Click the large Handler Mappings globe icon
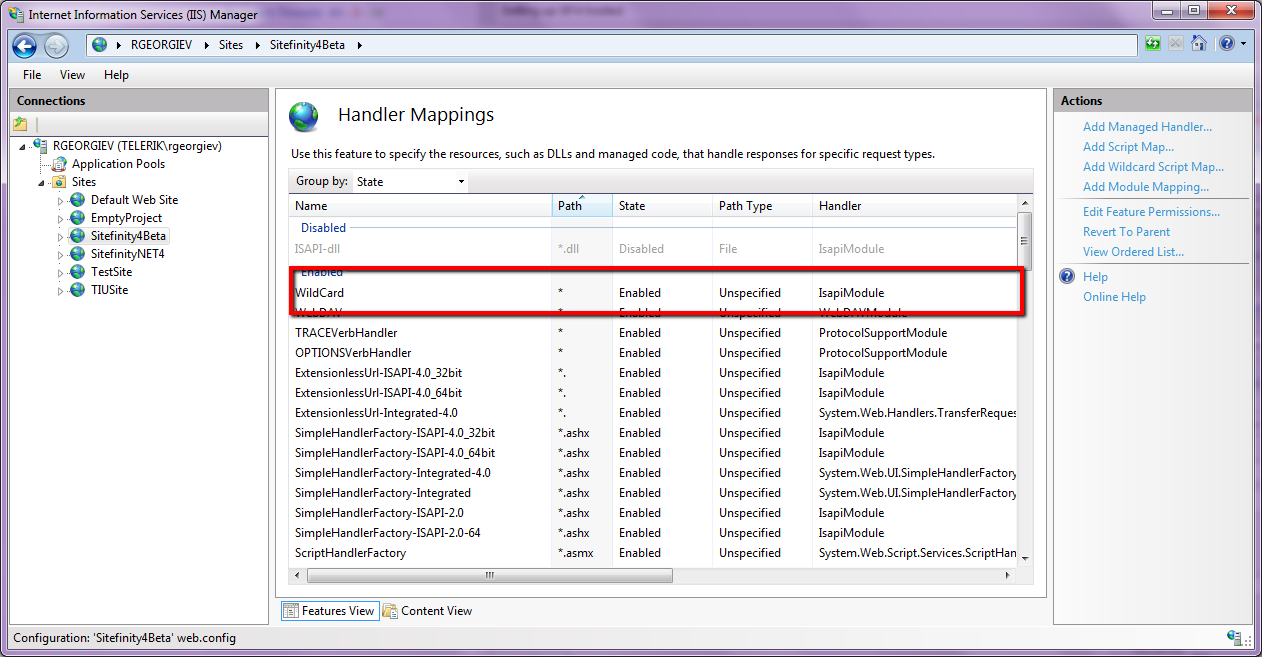Screen dimensions: 1262x657 (x=304, y=116)
